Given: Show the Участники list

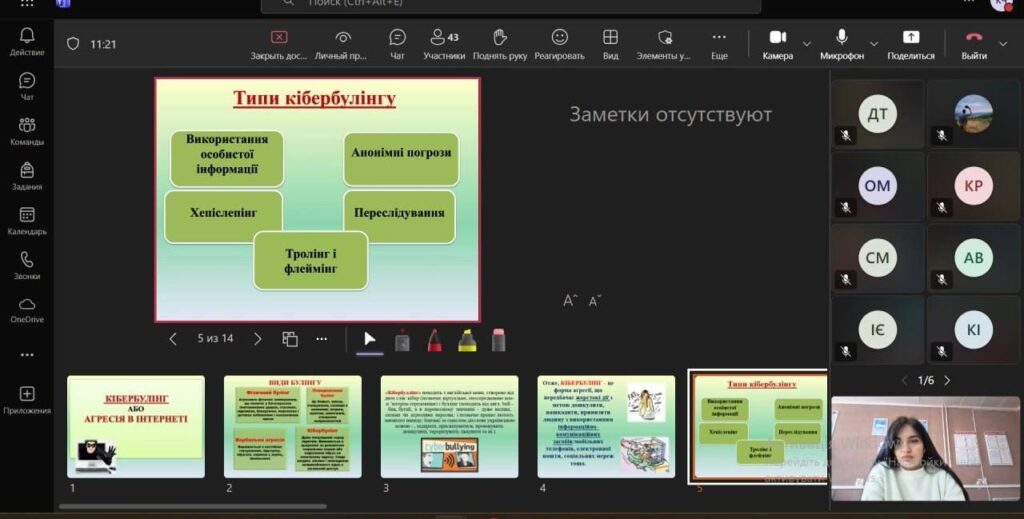Looking at the screenshot, I should (444, 44).
